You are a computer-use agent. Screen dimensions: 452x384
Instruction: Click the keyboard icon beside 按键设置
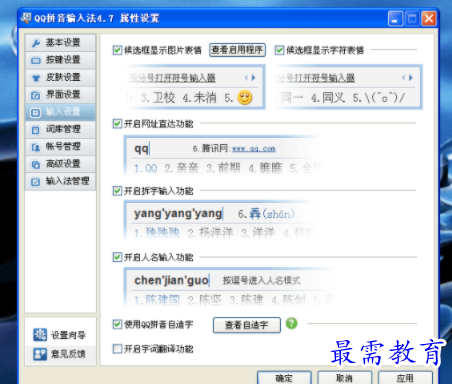pos(36,61)
